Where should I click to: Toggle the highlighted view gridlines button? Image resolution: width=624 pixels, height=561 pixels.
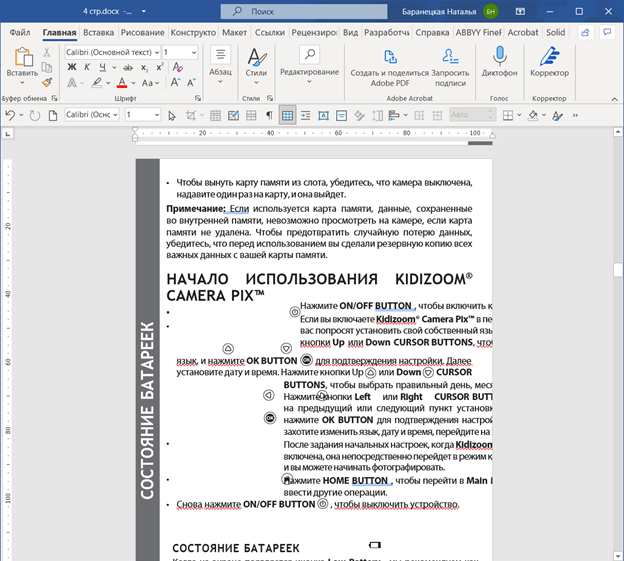point(287,115)
